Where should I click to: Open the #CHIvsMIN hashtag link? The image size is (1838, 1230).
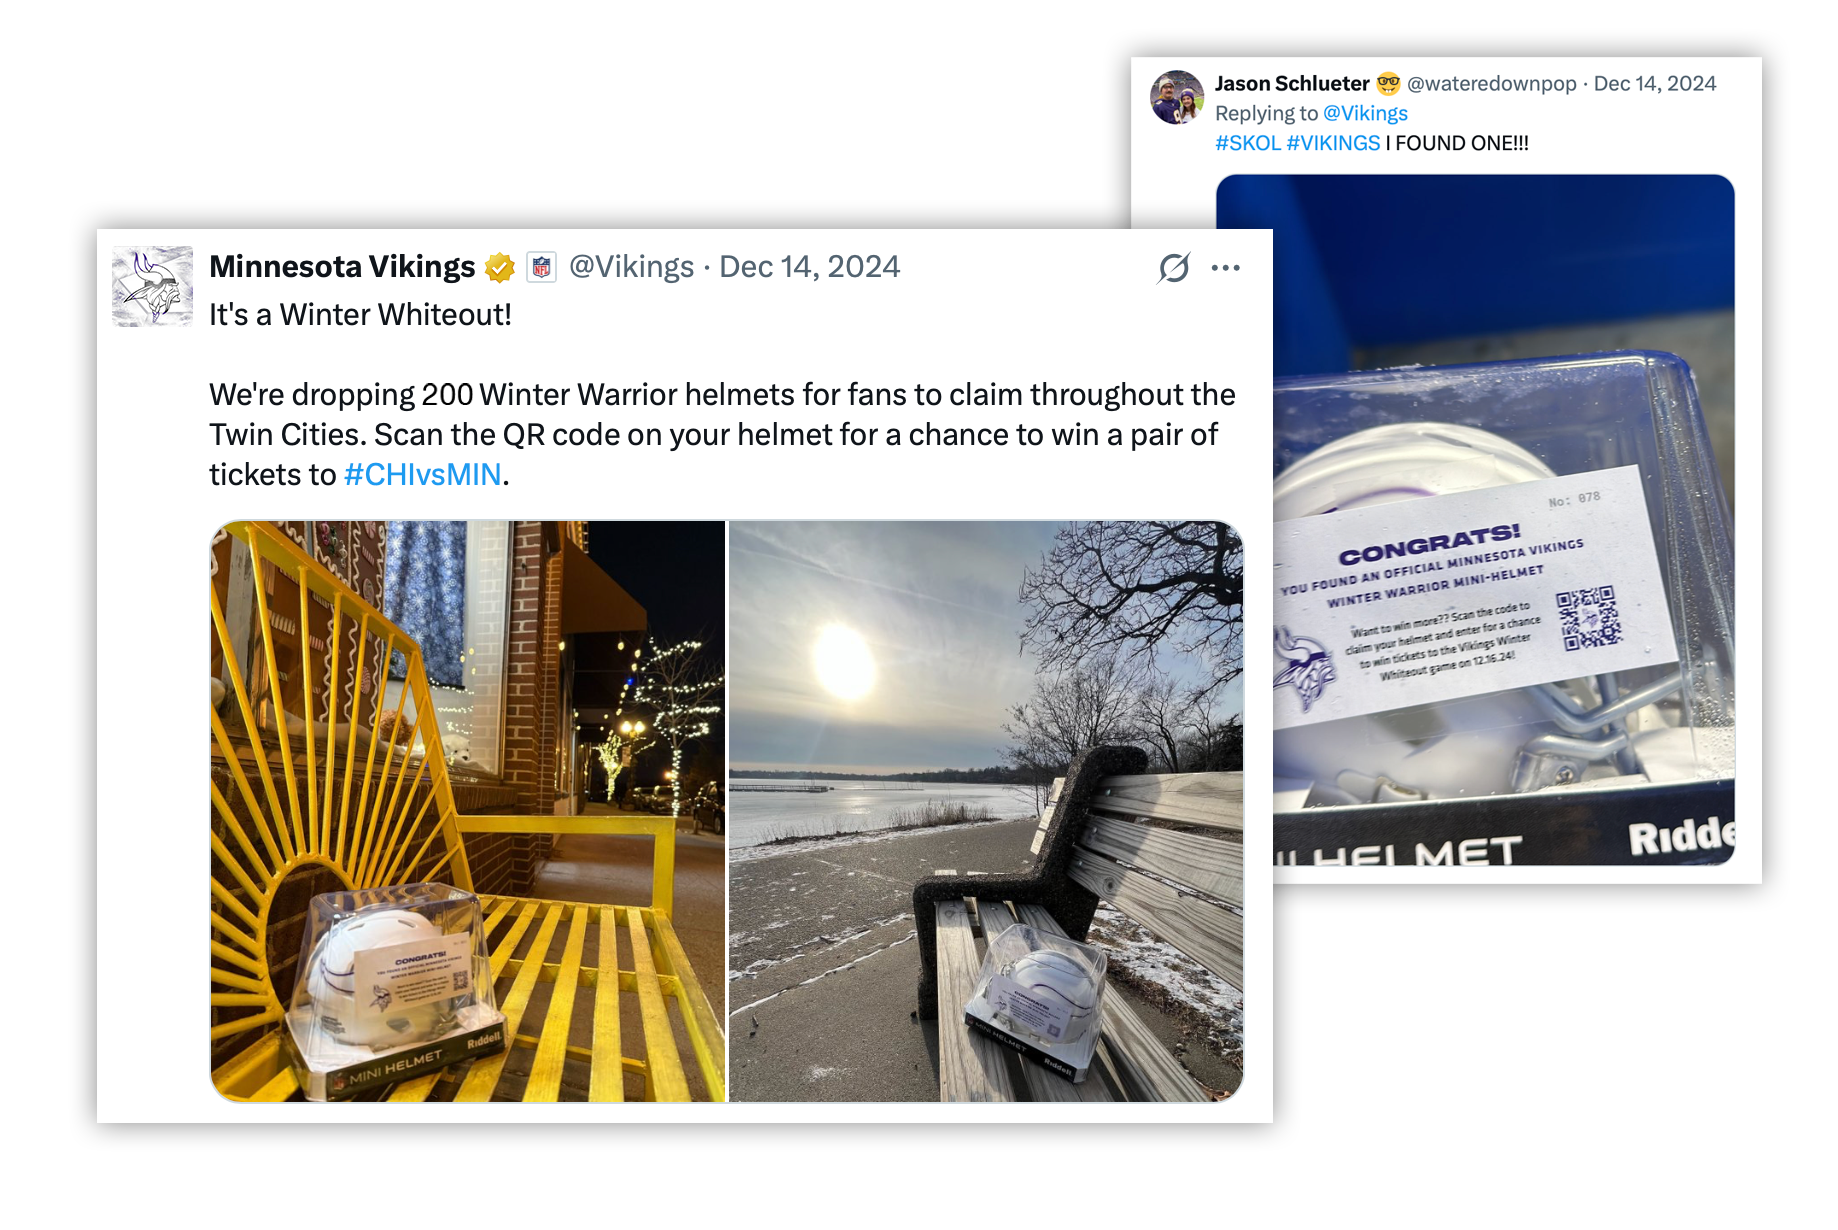tap(422, 474)
